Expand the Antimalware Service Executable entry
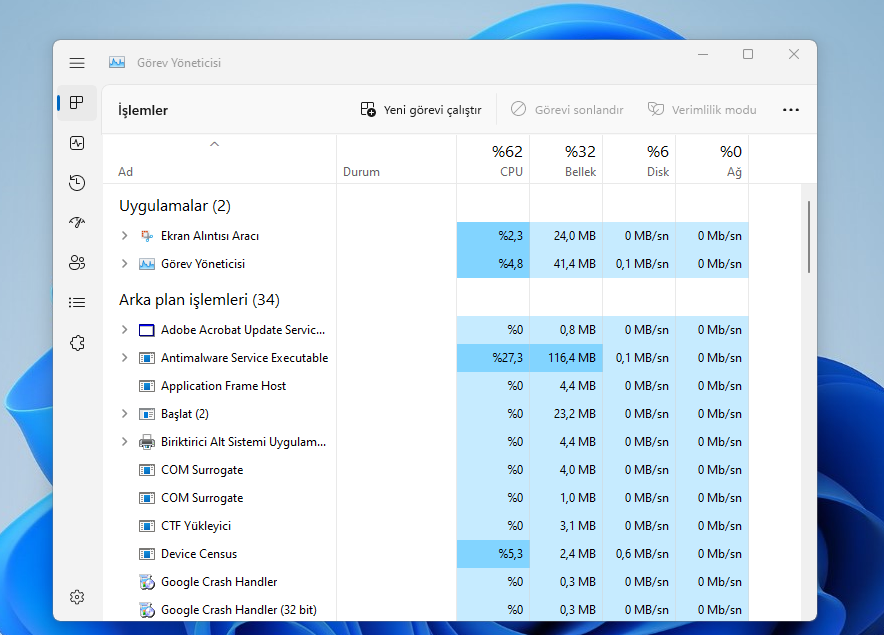 coord(124,358)
